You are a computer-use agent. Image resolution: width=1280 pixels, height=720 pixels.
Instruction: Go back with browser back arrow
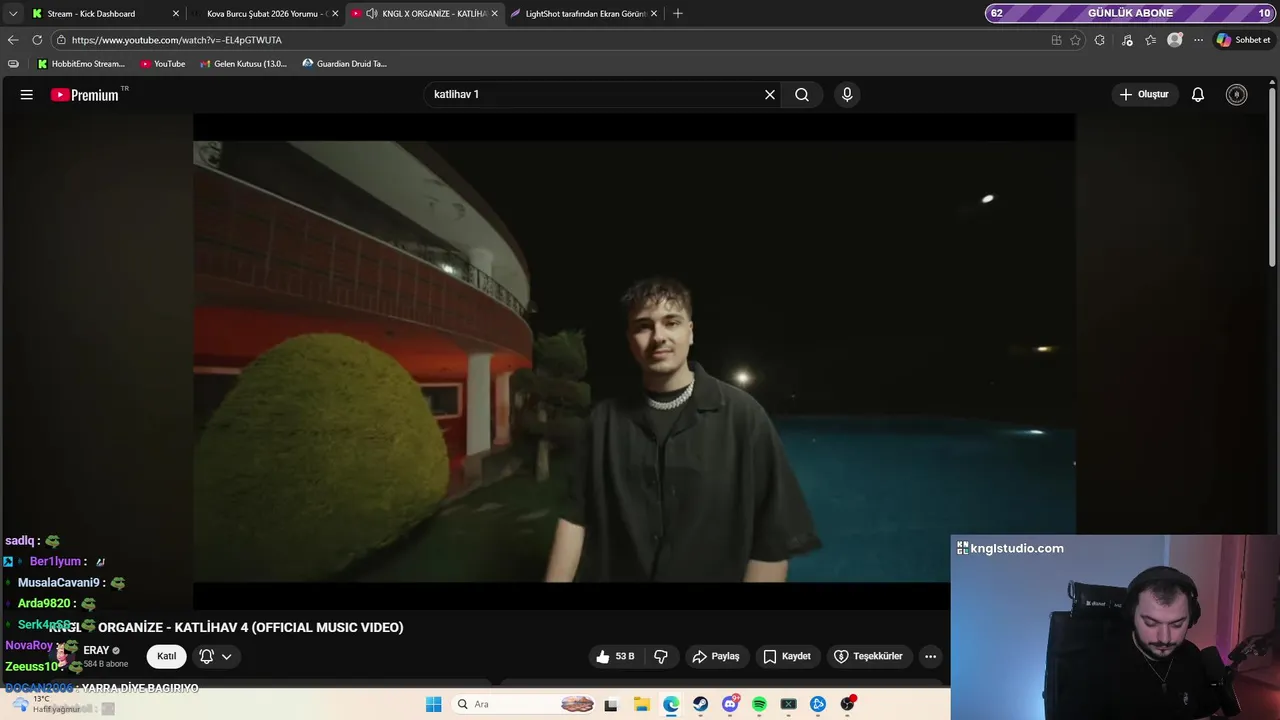pyautogui.click(x=13, y=40)
